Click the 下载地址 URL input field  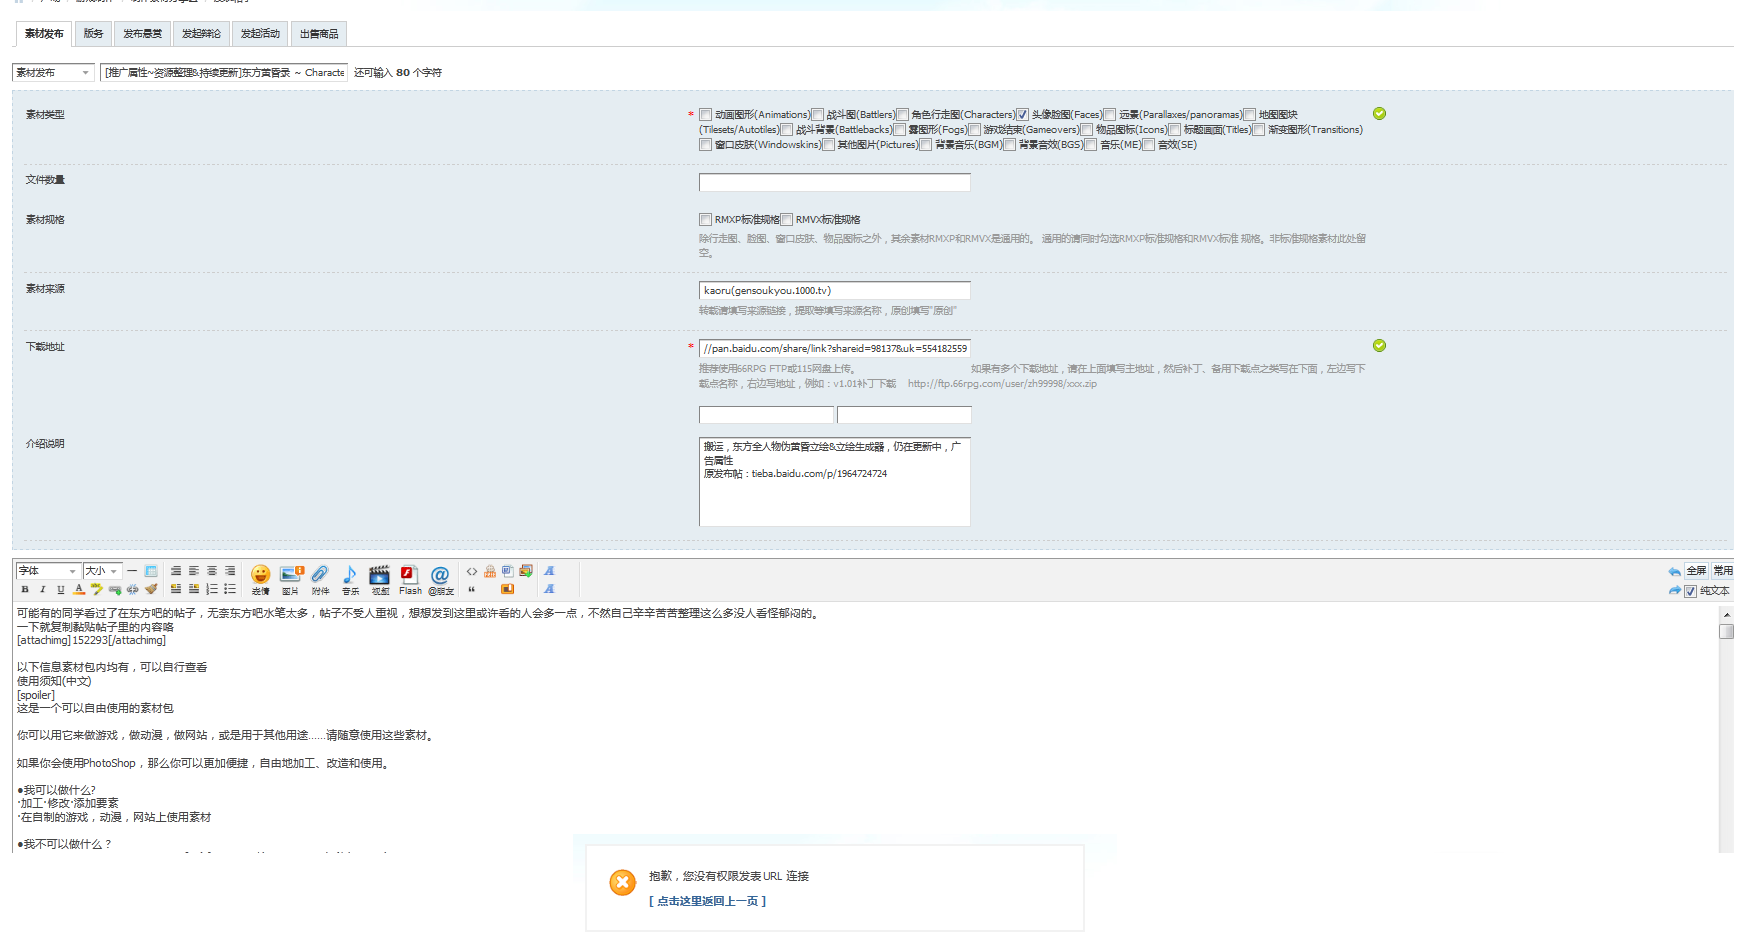pos(835,348)
